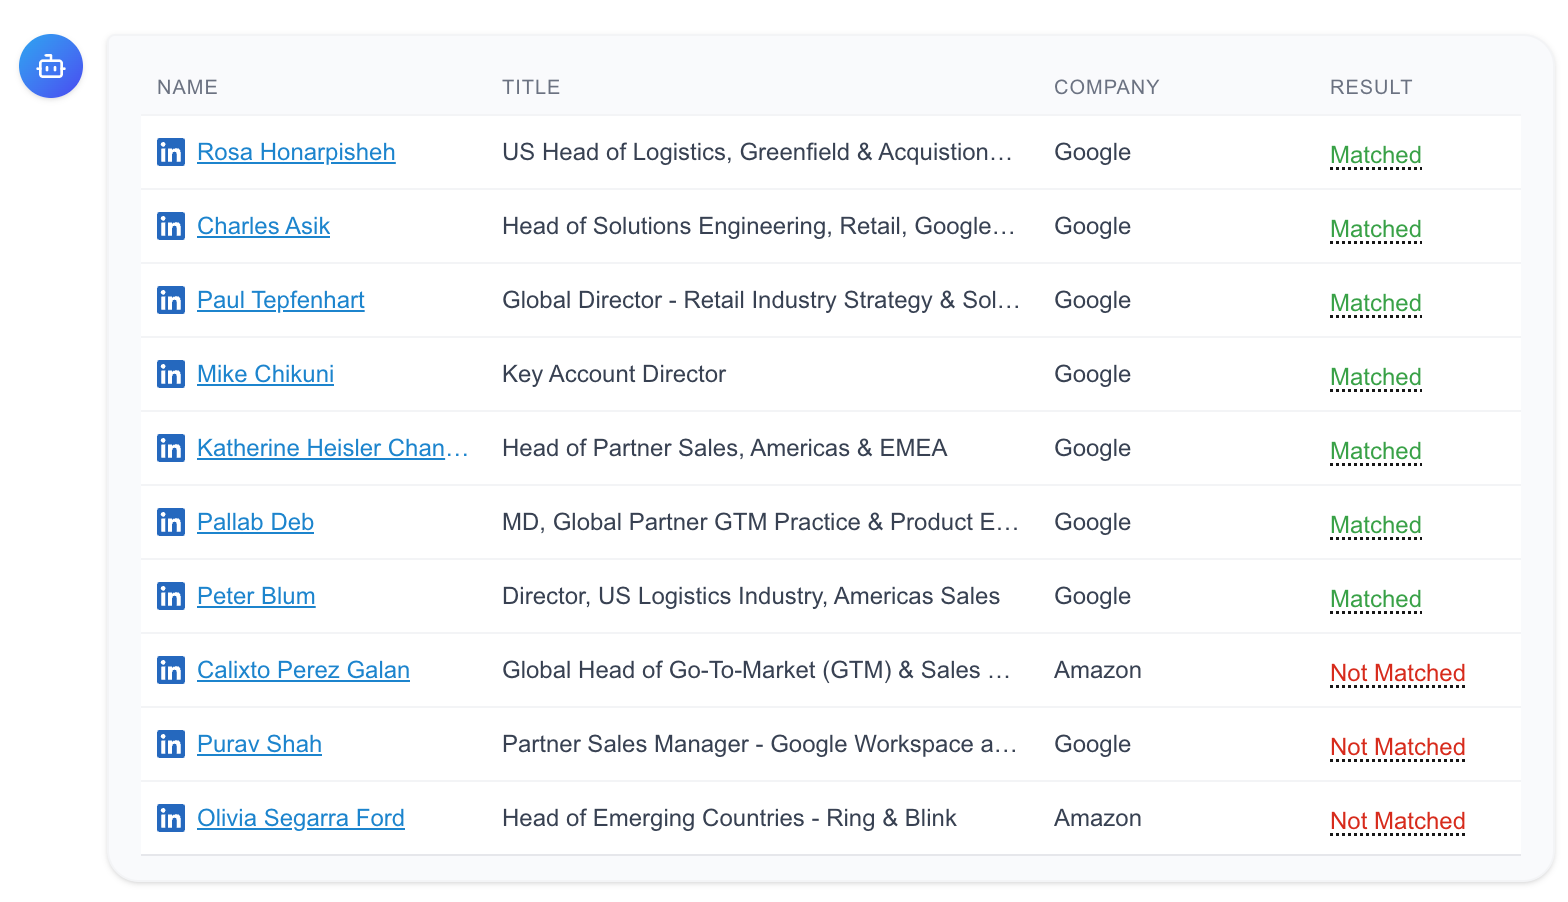Open Katherine Heisler Chan profile link
This screenshot has height=902, width=1568.
333,448
